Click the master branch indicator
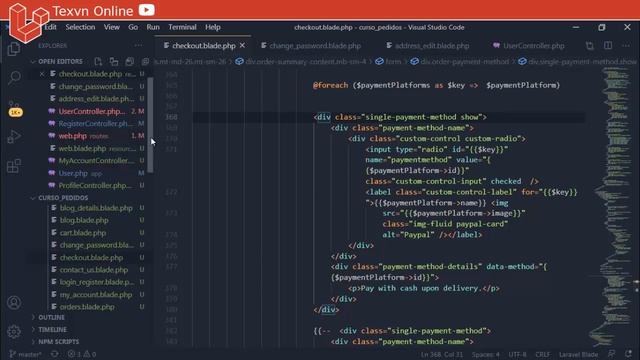Viewport: 640px width, 360px height. tap(25, 354)
